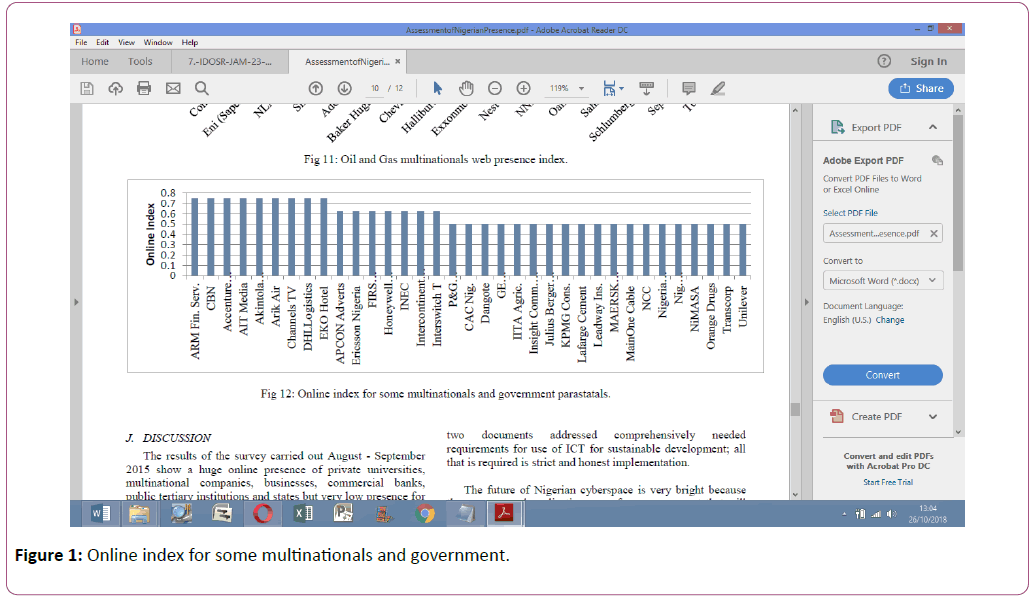Open Microsoft Word format dropdown
This screenshot has height=596, width=1033.
tap(882, 281)
